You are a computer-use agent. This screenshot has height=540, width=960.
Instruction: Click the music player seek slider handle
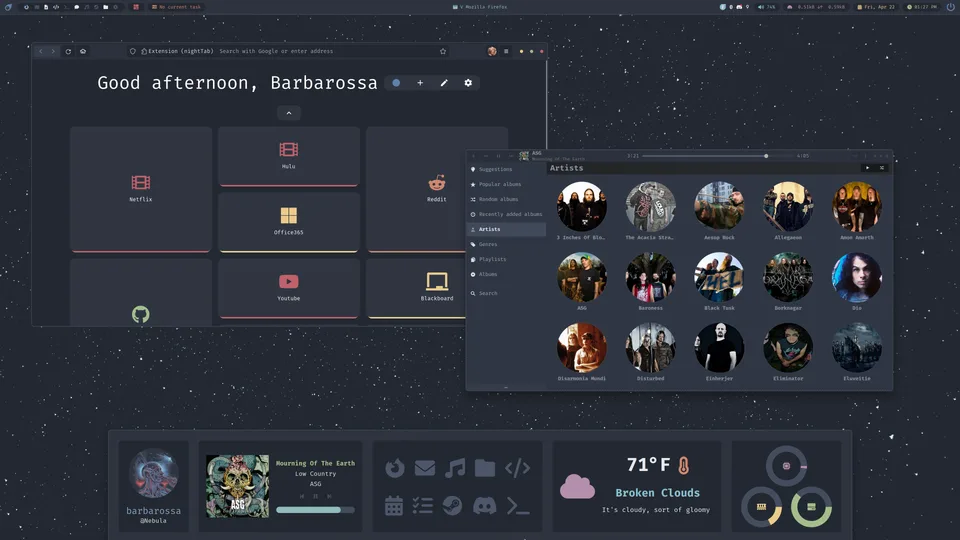tap(766, 156)
